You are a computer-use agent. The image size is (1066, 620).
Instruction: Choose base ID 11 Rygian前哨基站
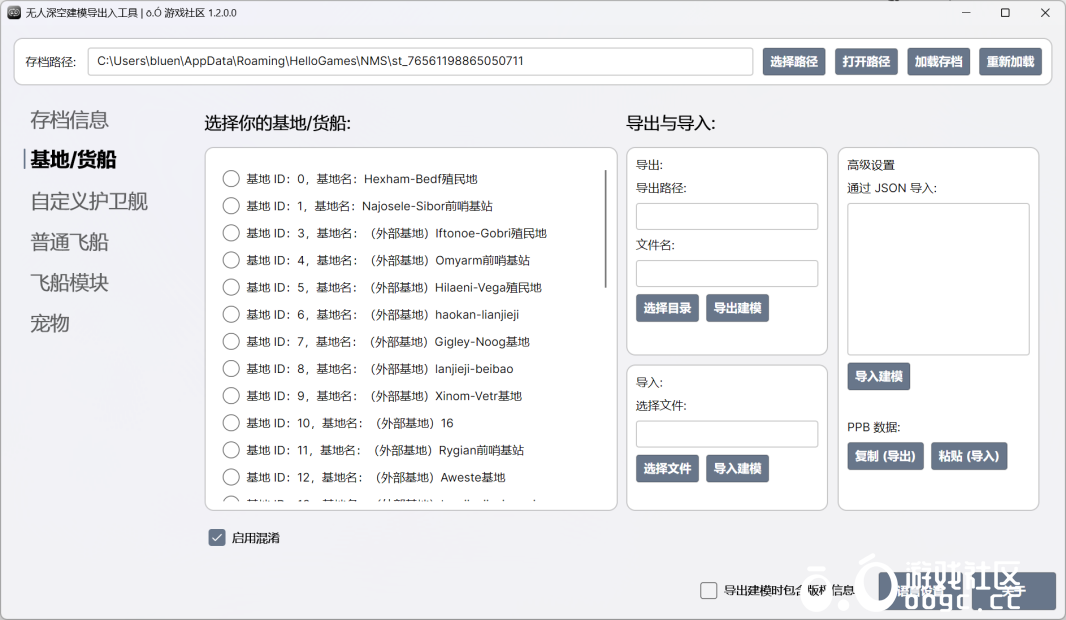click(231, 450)
